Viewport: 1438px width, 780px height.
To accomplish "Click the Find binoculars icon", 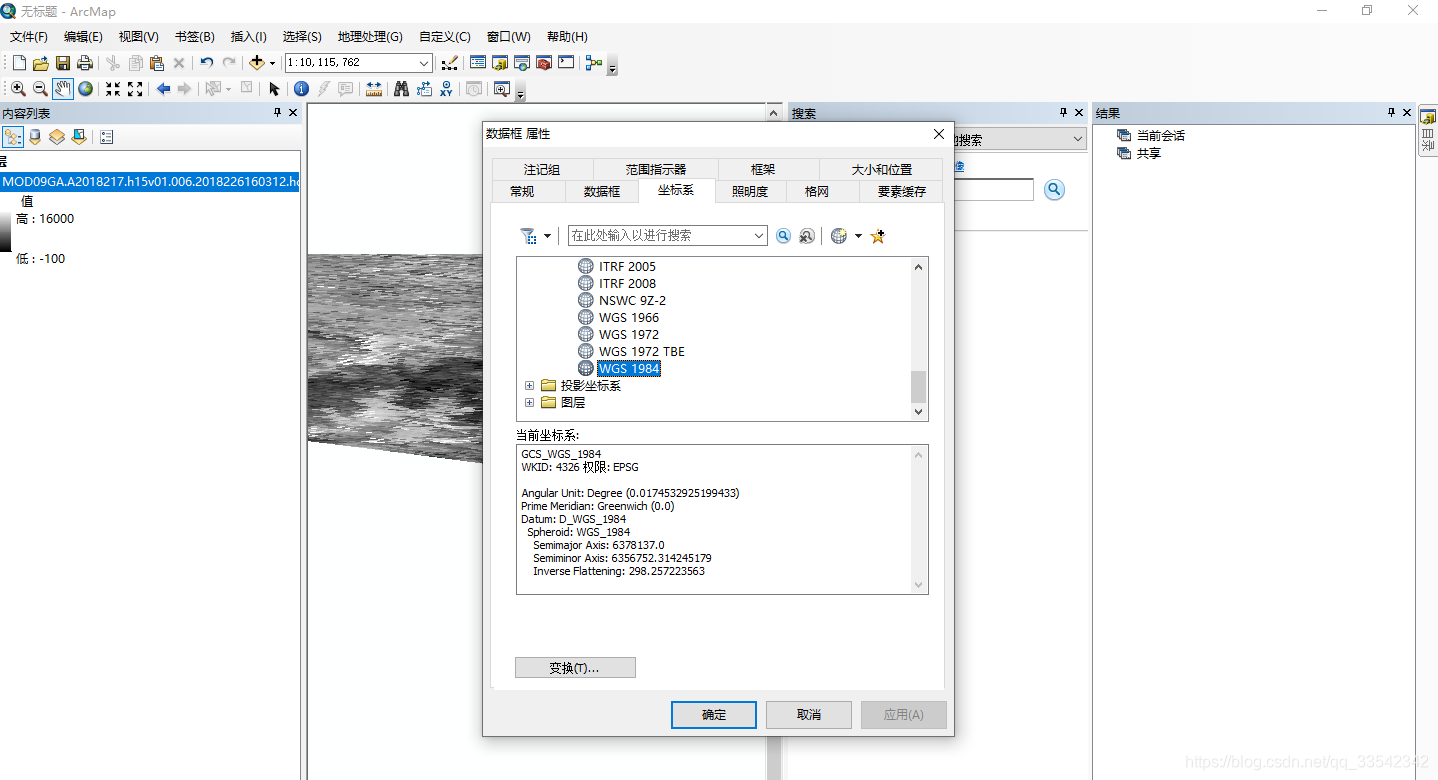I will coord(401,89).
